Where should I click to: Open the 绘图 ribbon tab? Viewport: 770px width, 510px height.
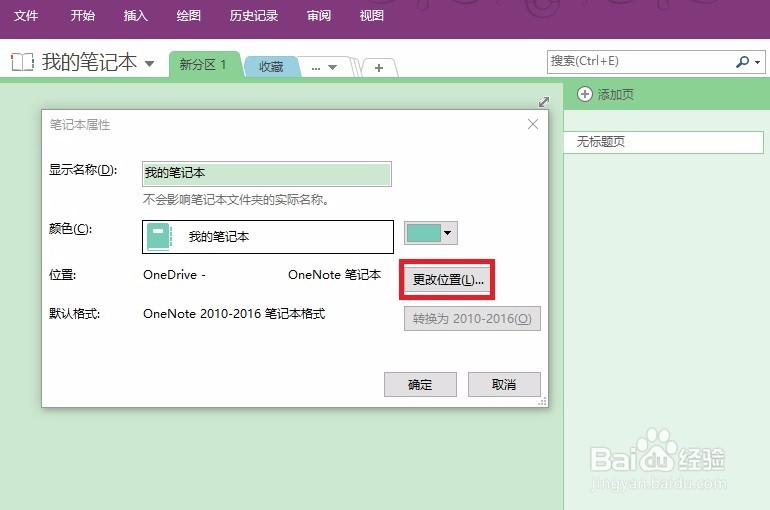pyautogui.click(x=189, y=16)
